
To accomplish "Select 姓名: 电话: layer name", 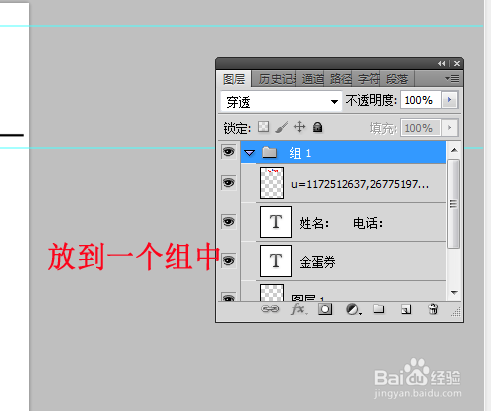I will (x=341, y=223).
